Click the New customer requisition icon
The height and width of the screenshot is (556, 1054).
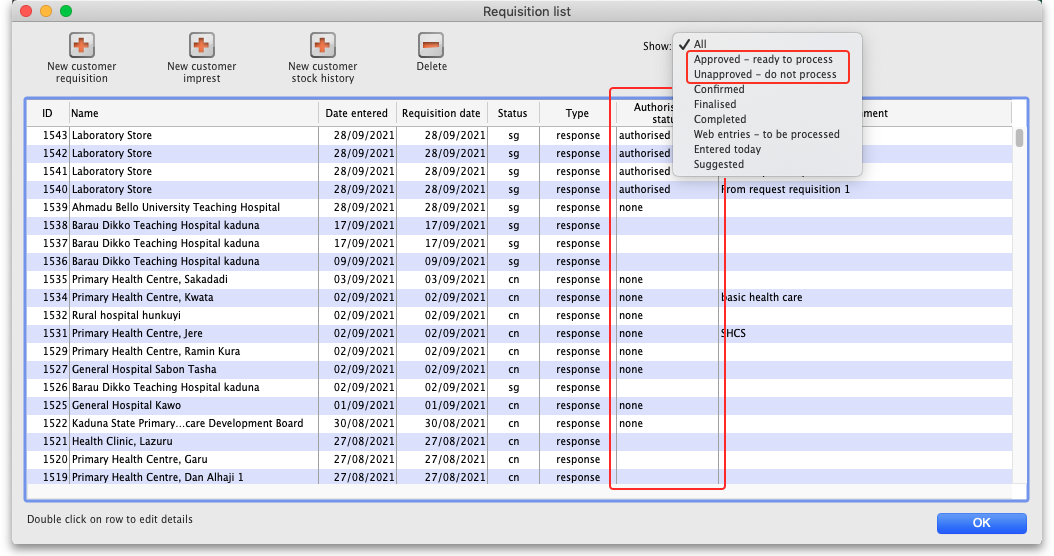point(81,45)
